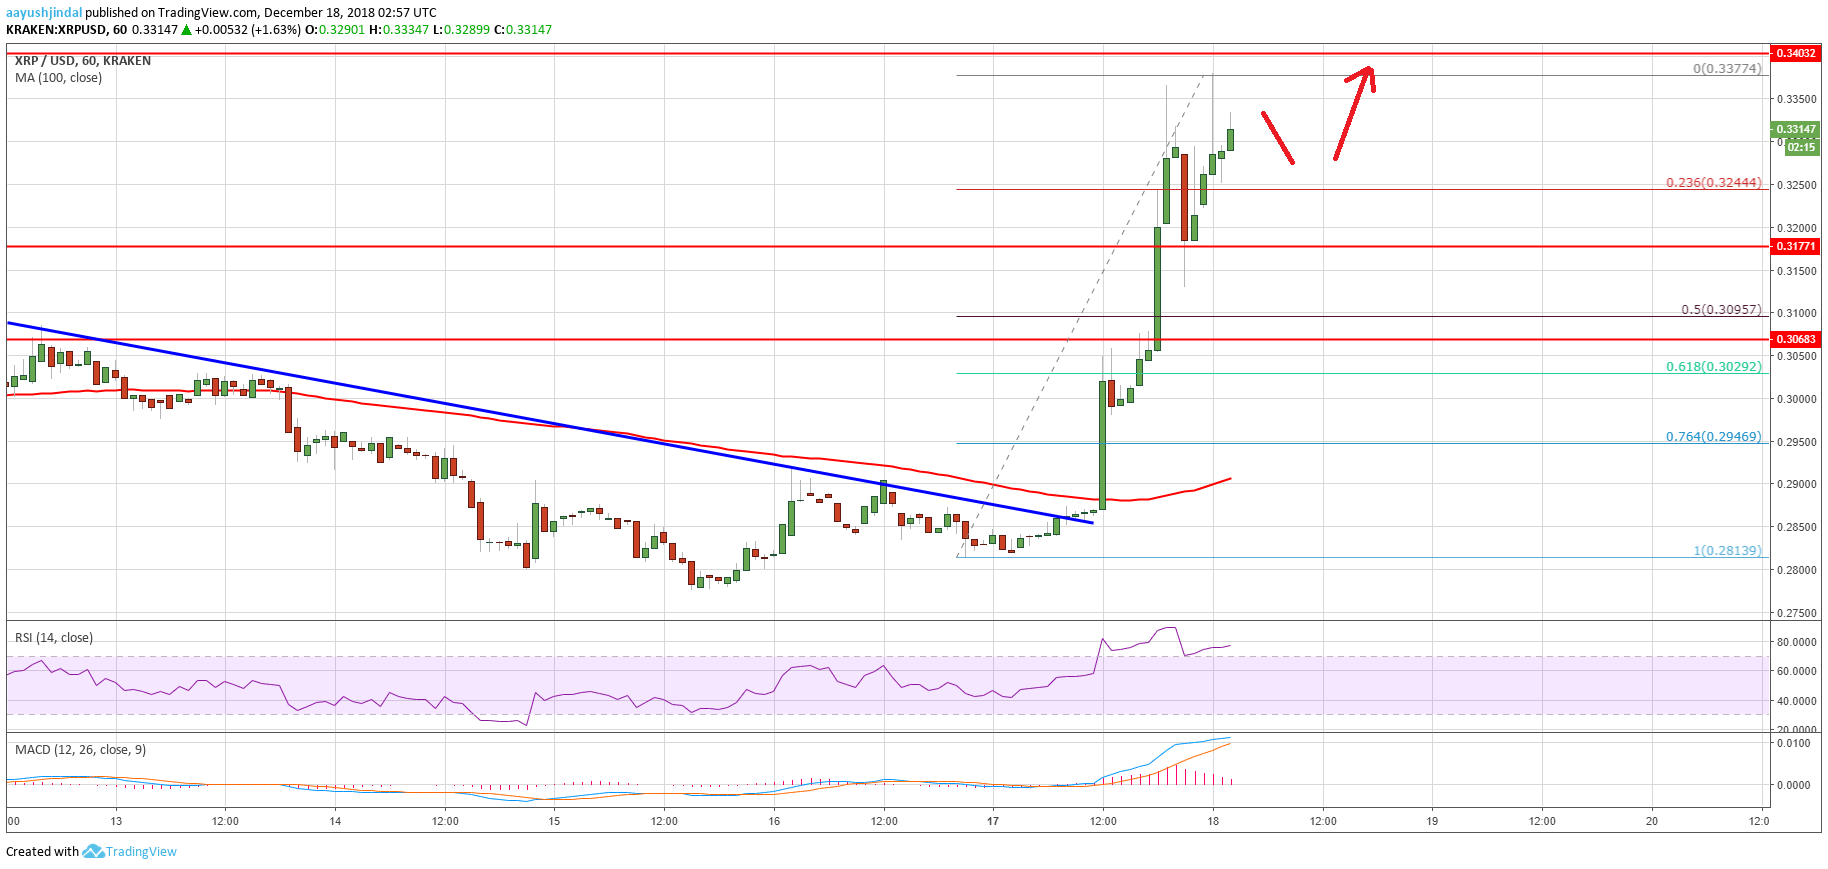Click the +0.00532 (+1.63%) change value
This screenshot has height=869, width=1828.
click(x=248, y=30)
